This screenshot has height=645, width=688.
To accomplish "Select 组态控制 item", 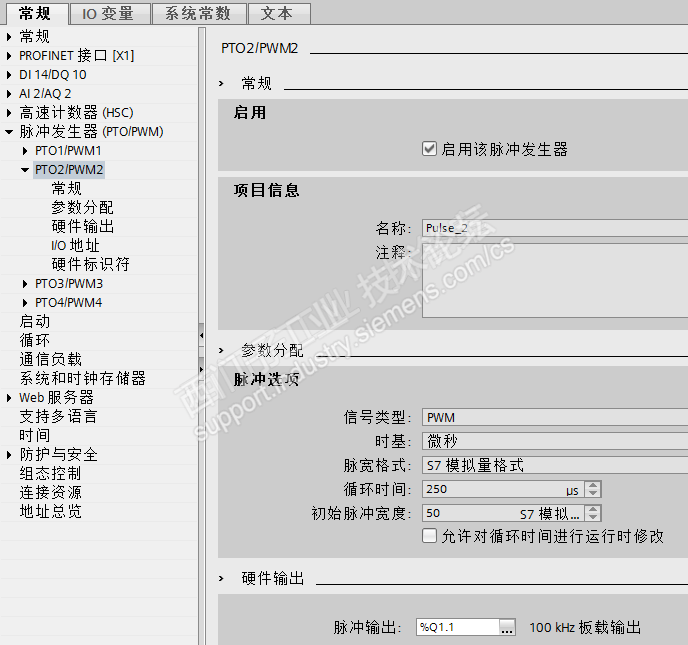I will click(50, 473).
